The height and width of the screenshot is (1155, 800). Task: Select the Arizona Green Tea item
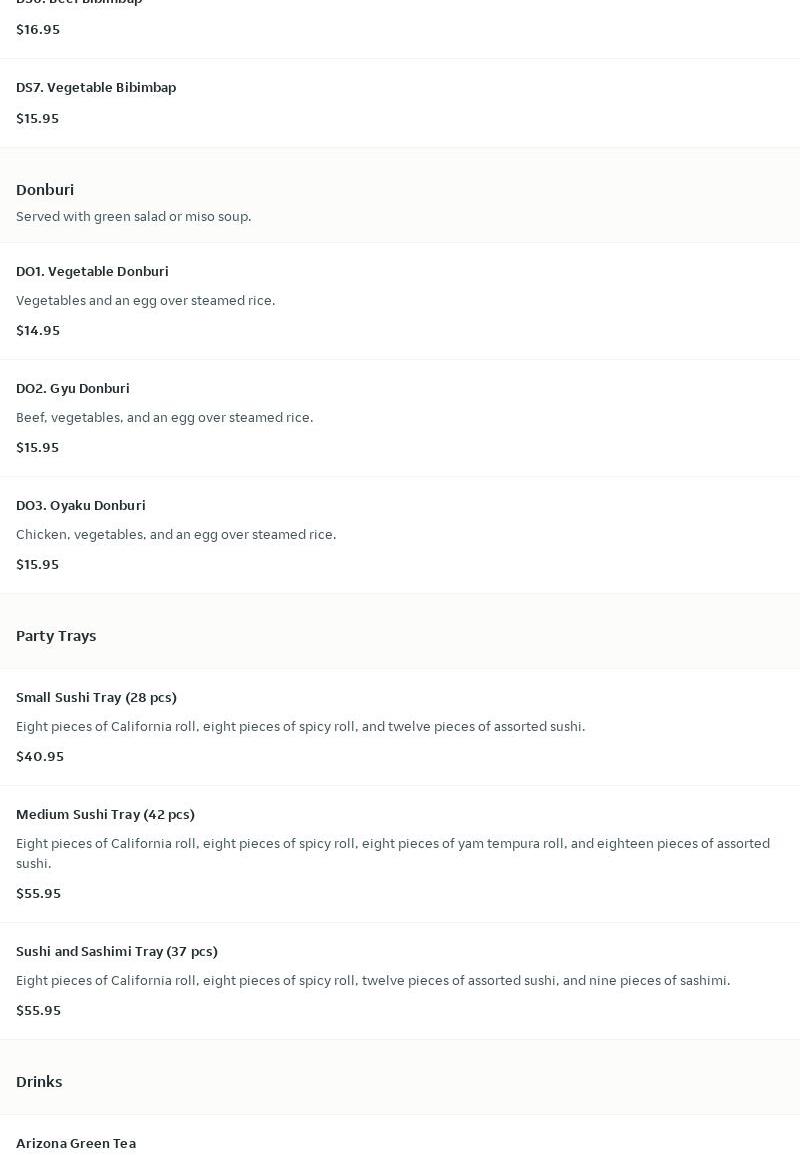[x=76, y=1144]
